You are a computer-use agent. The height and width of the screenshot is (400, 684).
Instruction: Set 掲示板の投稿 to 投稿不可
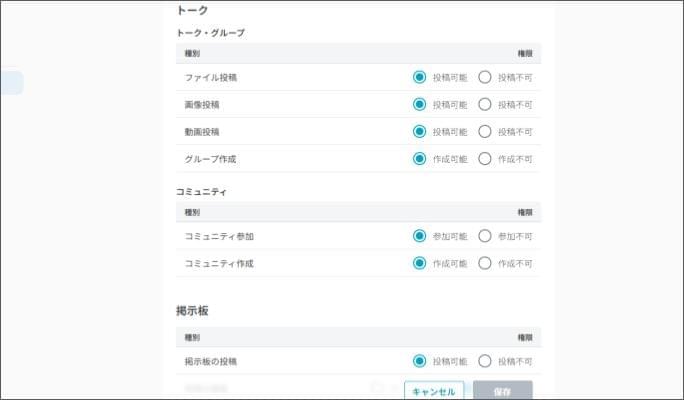pos(485,361)
